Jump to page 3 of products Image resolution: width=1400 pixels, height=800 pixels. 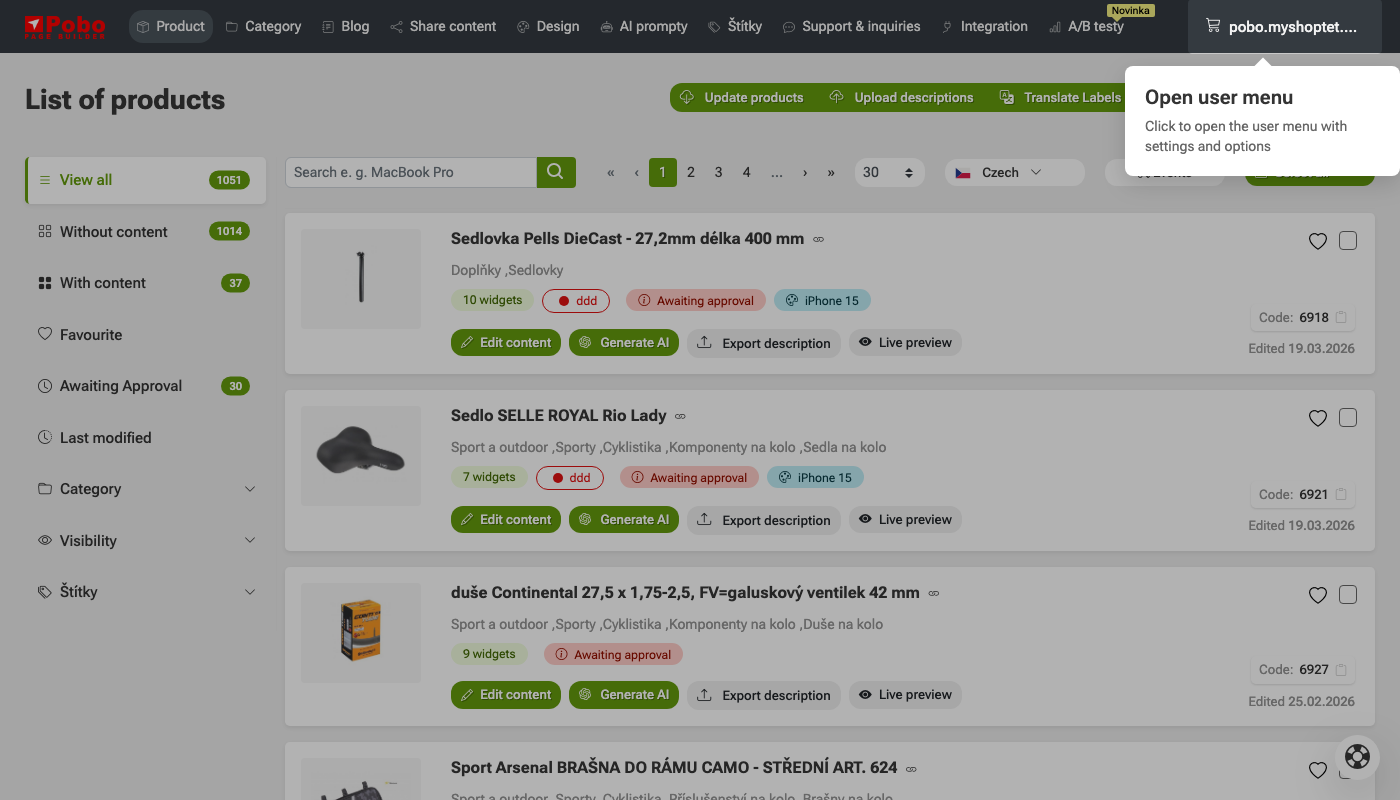718,172
